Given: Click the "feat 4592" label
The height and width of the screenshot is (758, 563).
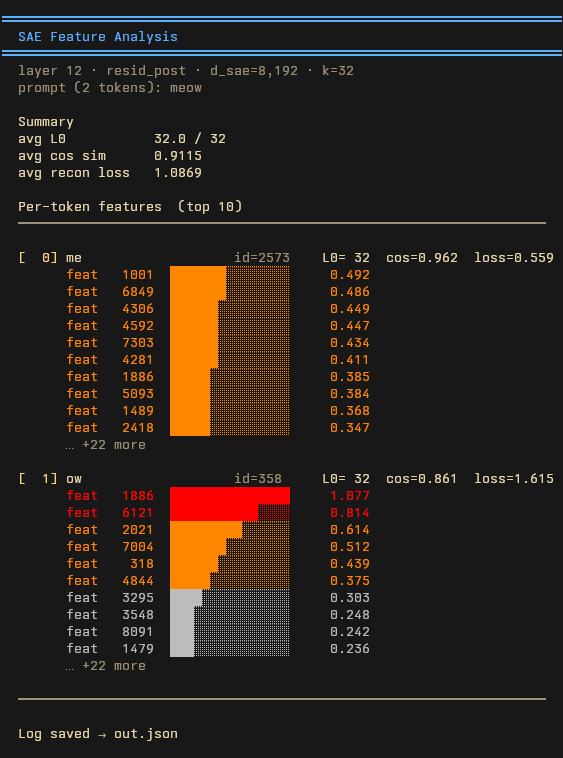Looking at the screenshot, I should [x=110, y=326].
